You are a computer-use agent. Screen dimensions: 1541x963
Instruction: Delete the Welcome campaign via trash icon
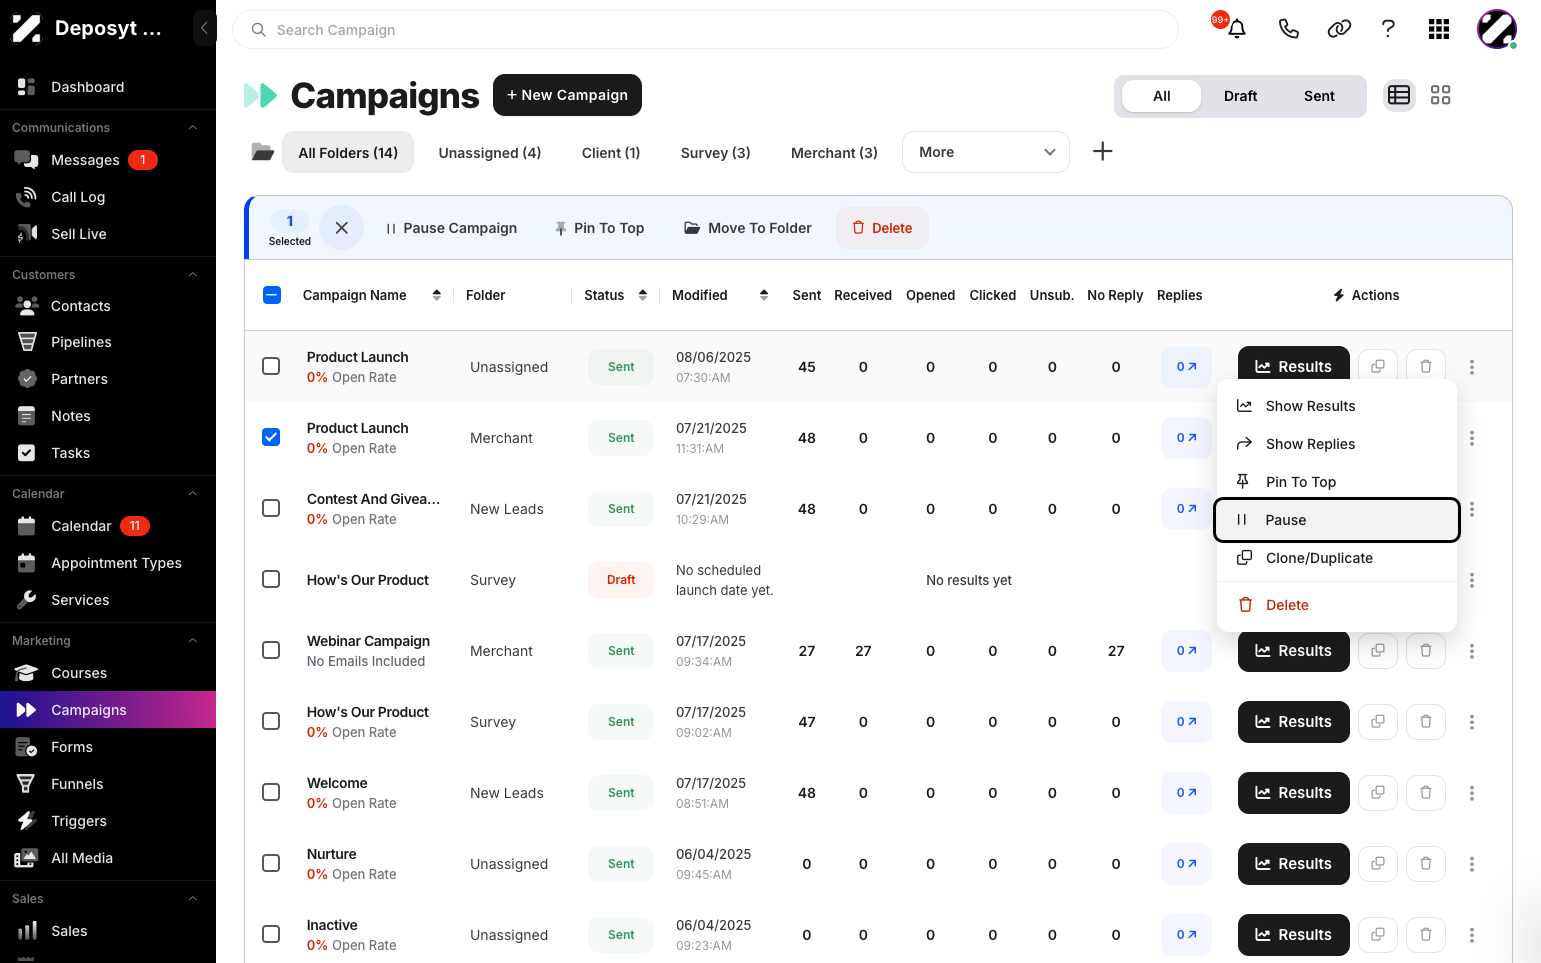1425,793
